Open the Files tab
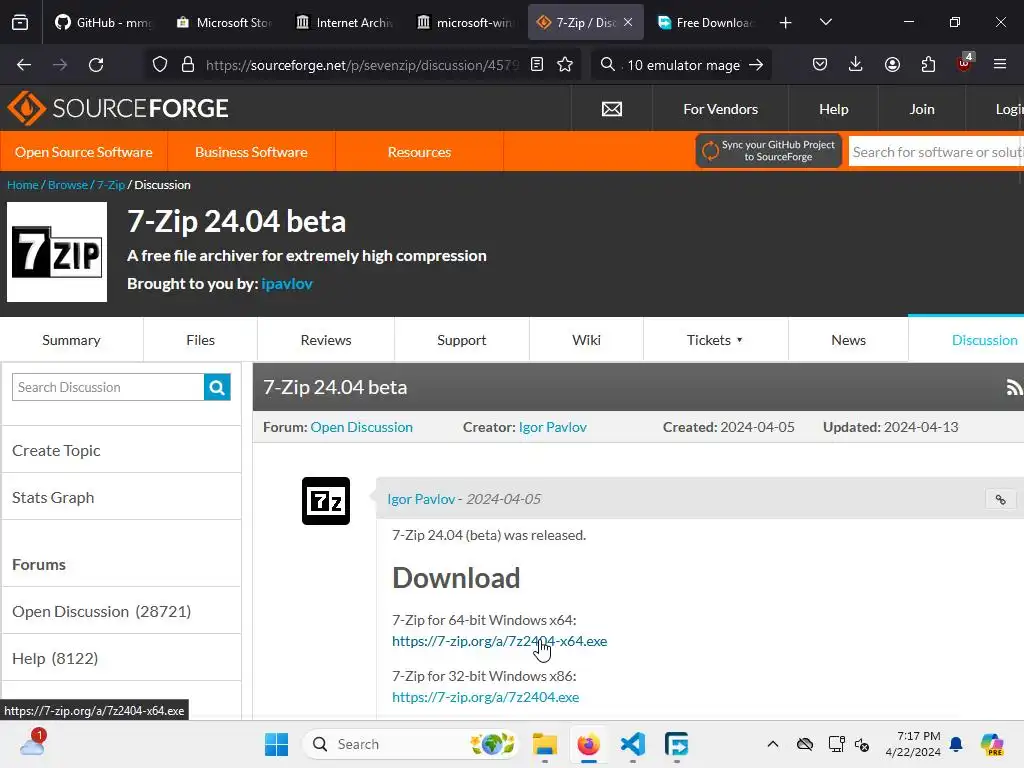This screenshot has width=1024, height=768. 200,340
